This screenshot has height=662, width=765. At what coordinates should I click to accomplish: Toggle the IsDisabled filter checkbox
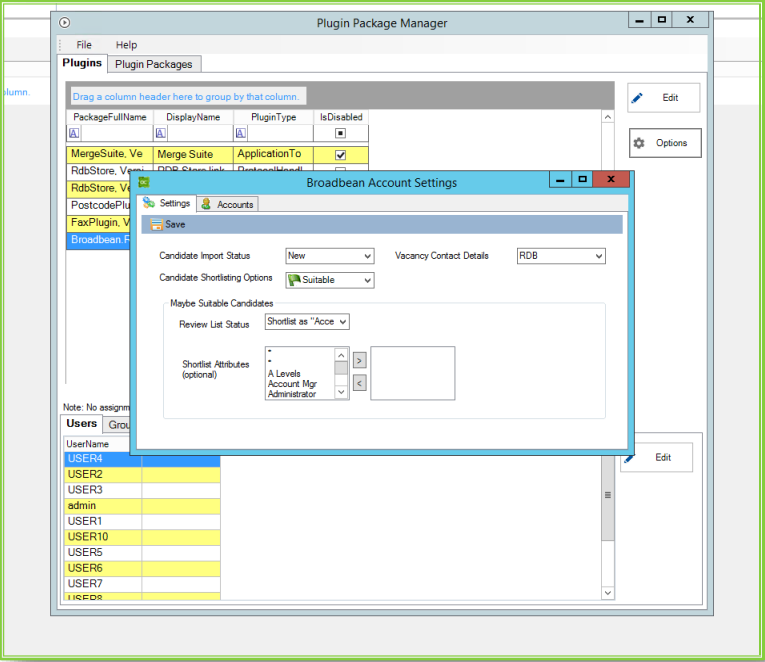tap(341, 133)
